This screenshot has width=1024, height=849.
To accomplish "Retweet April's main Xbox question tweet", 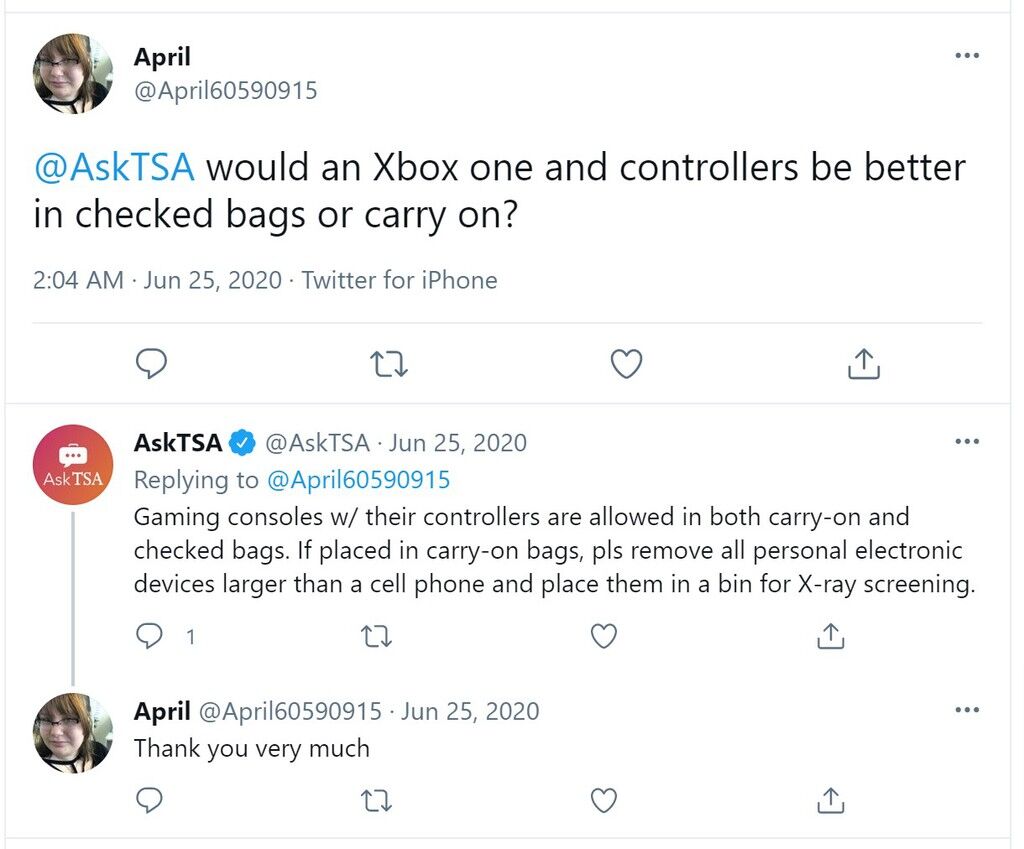I will (389, 364).
